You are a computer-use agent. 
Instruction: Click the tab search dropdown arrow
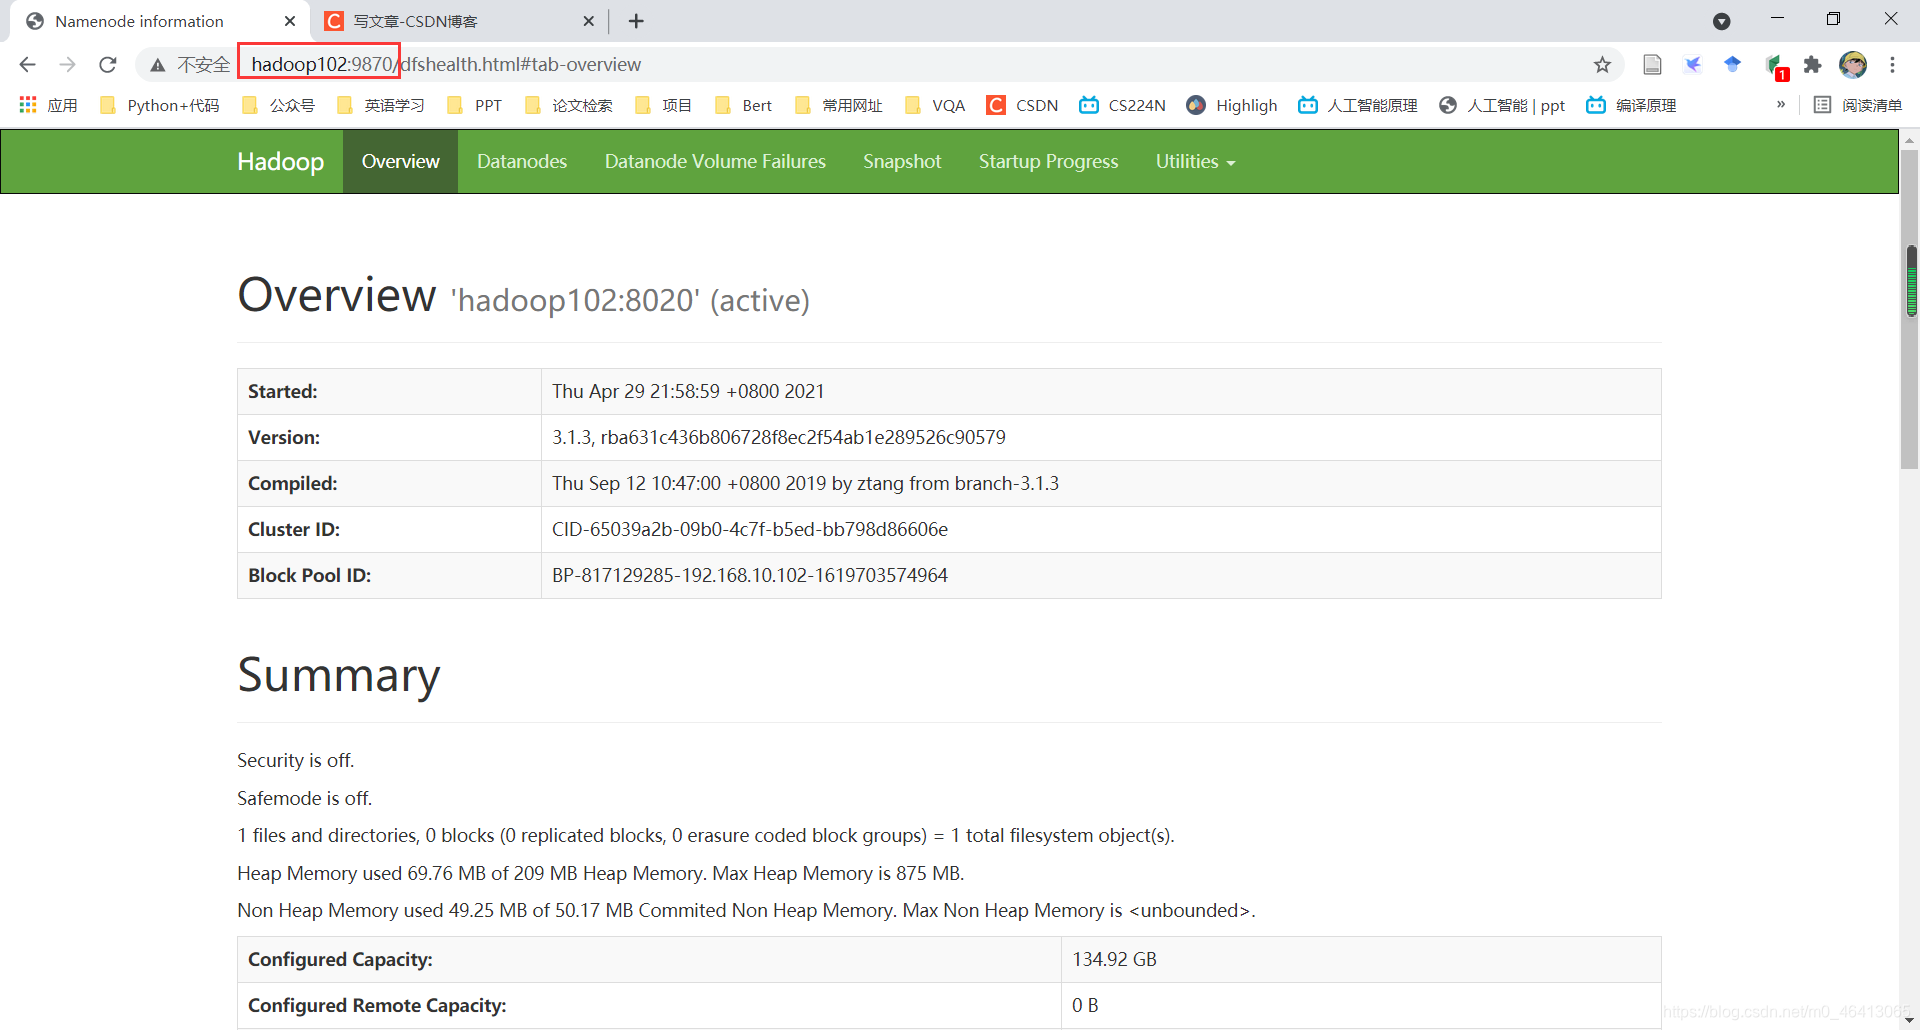point(1721,21)
